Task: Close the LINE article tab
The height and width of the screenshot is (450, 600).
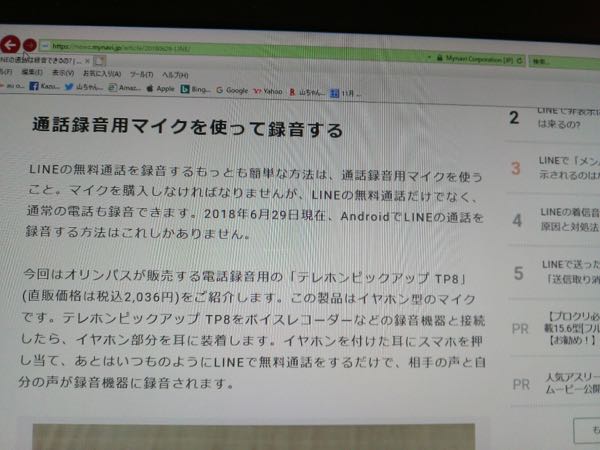Action: (87, 60)
